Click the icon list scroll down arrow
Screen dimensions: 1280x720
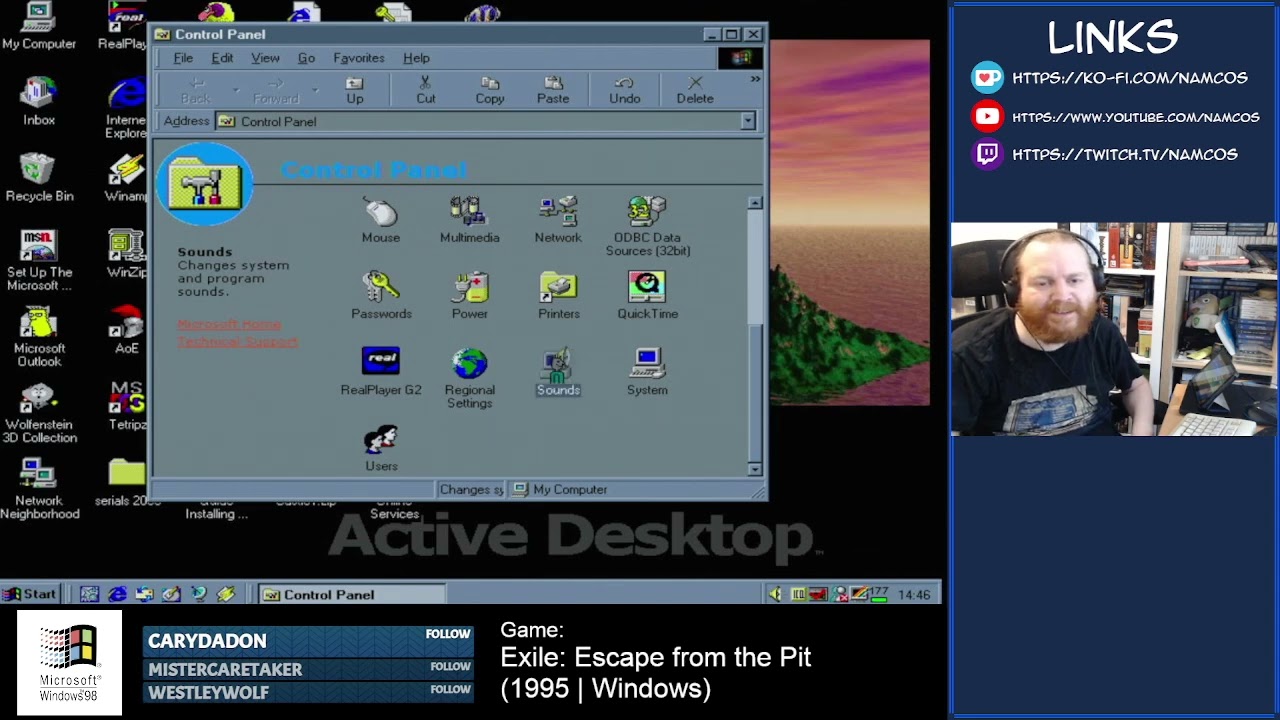tap(755, 469)
